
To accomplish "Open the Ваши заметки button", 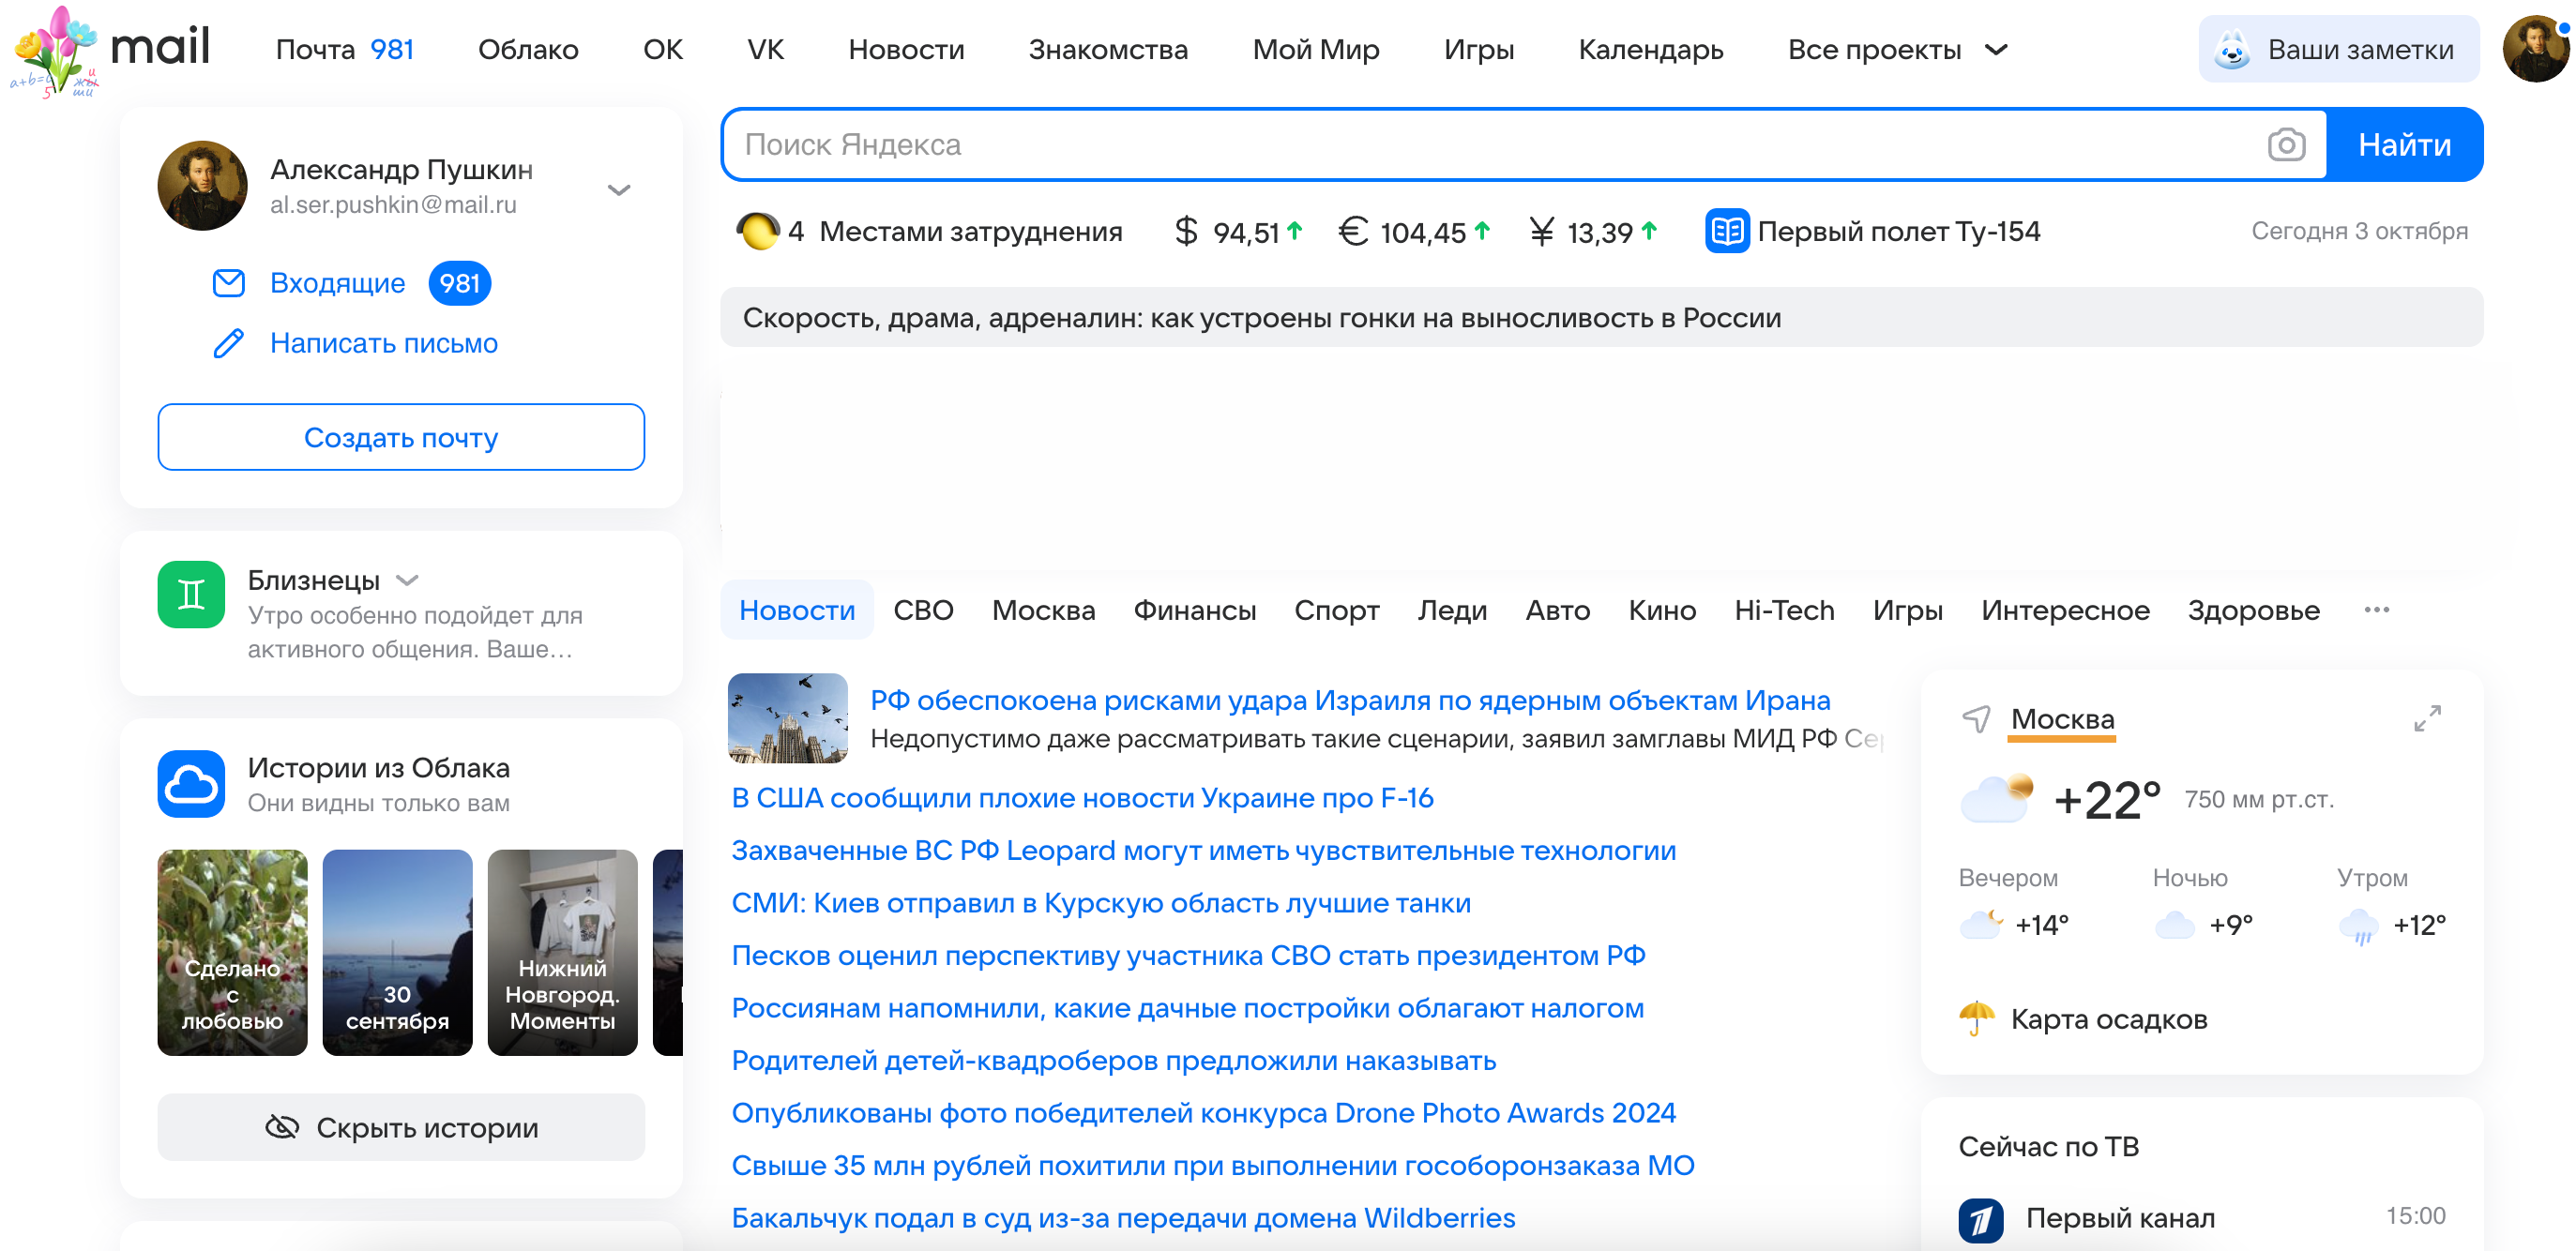I will [2339, 49].
